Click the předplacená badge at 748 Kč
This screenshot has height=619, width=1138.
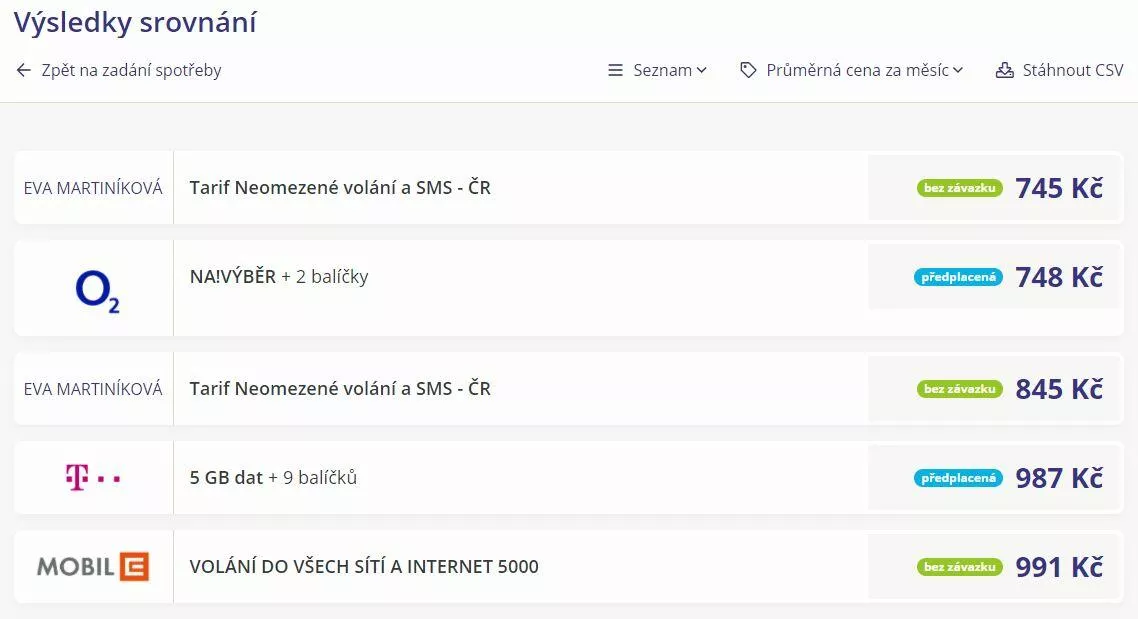958,277
